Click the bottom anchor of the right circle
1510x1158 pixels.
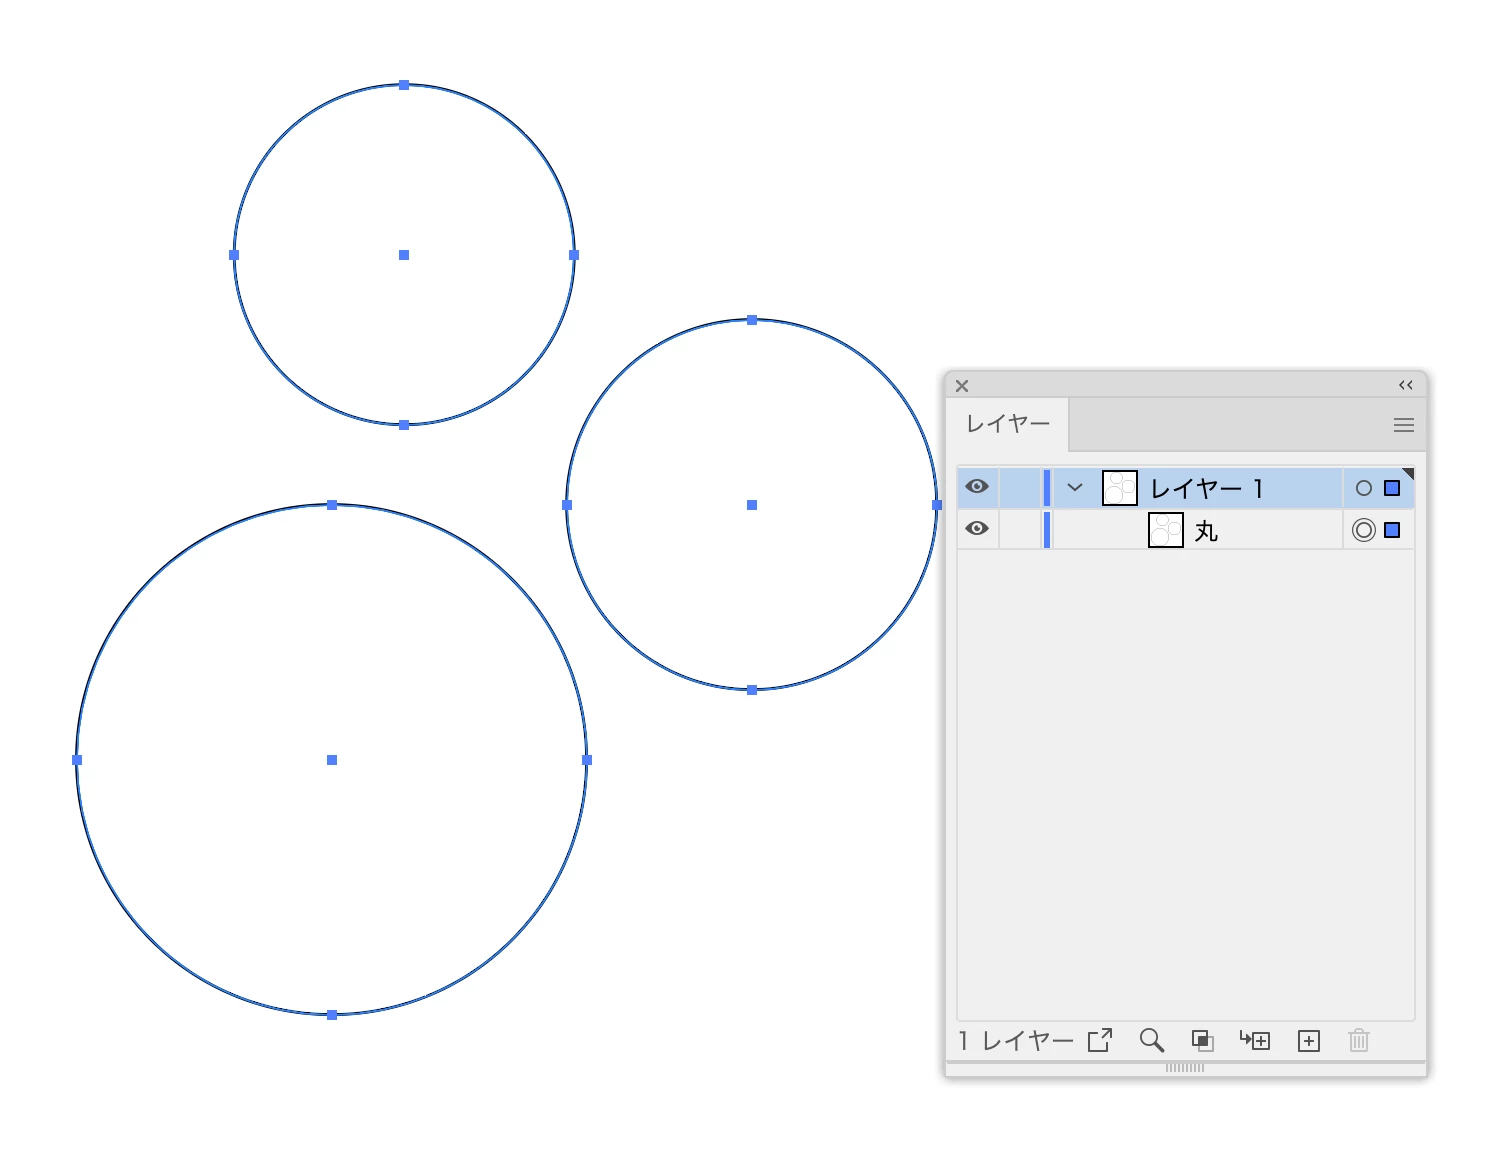coord(752,690)
